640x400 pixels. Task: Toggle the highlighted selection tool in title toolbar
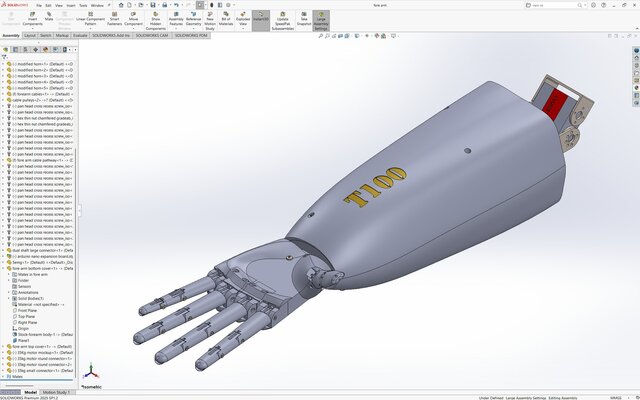200,5
